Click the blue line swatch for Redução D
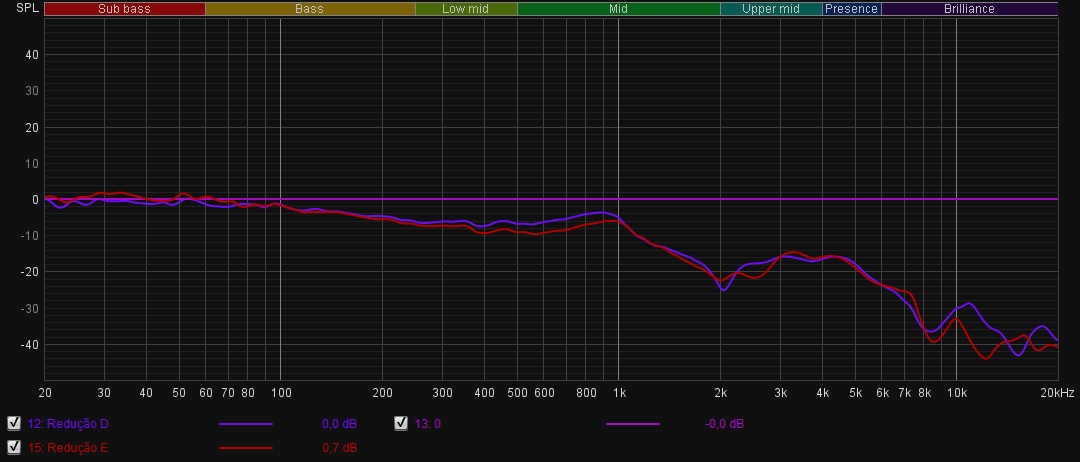The width and height of the screenshot is (1080, 462). (246, 424)
